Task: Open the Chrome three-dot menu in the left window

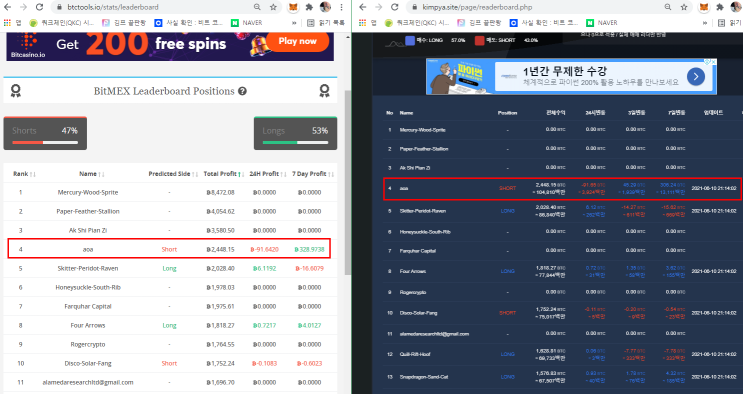Action: [341, 7]
